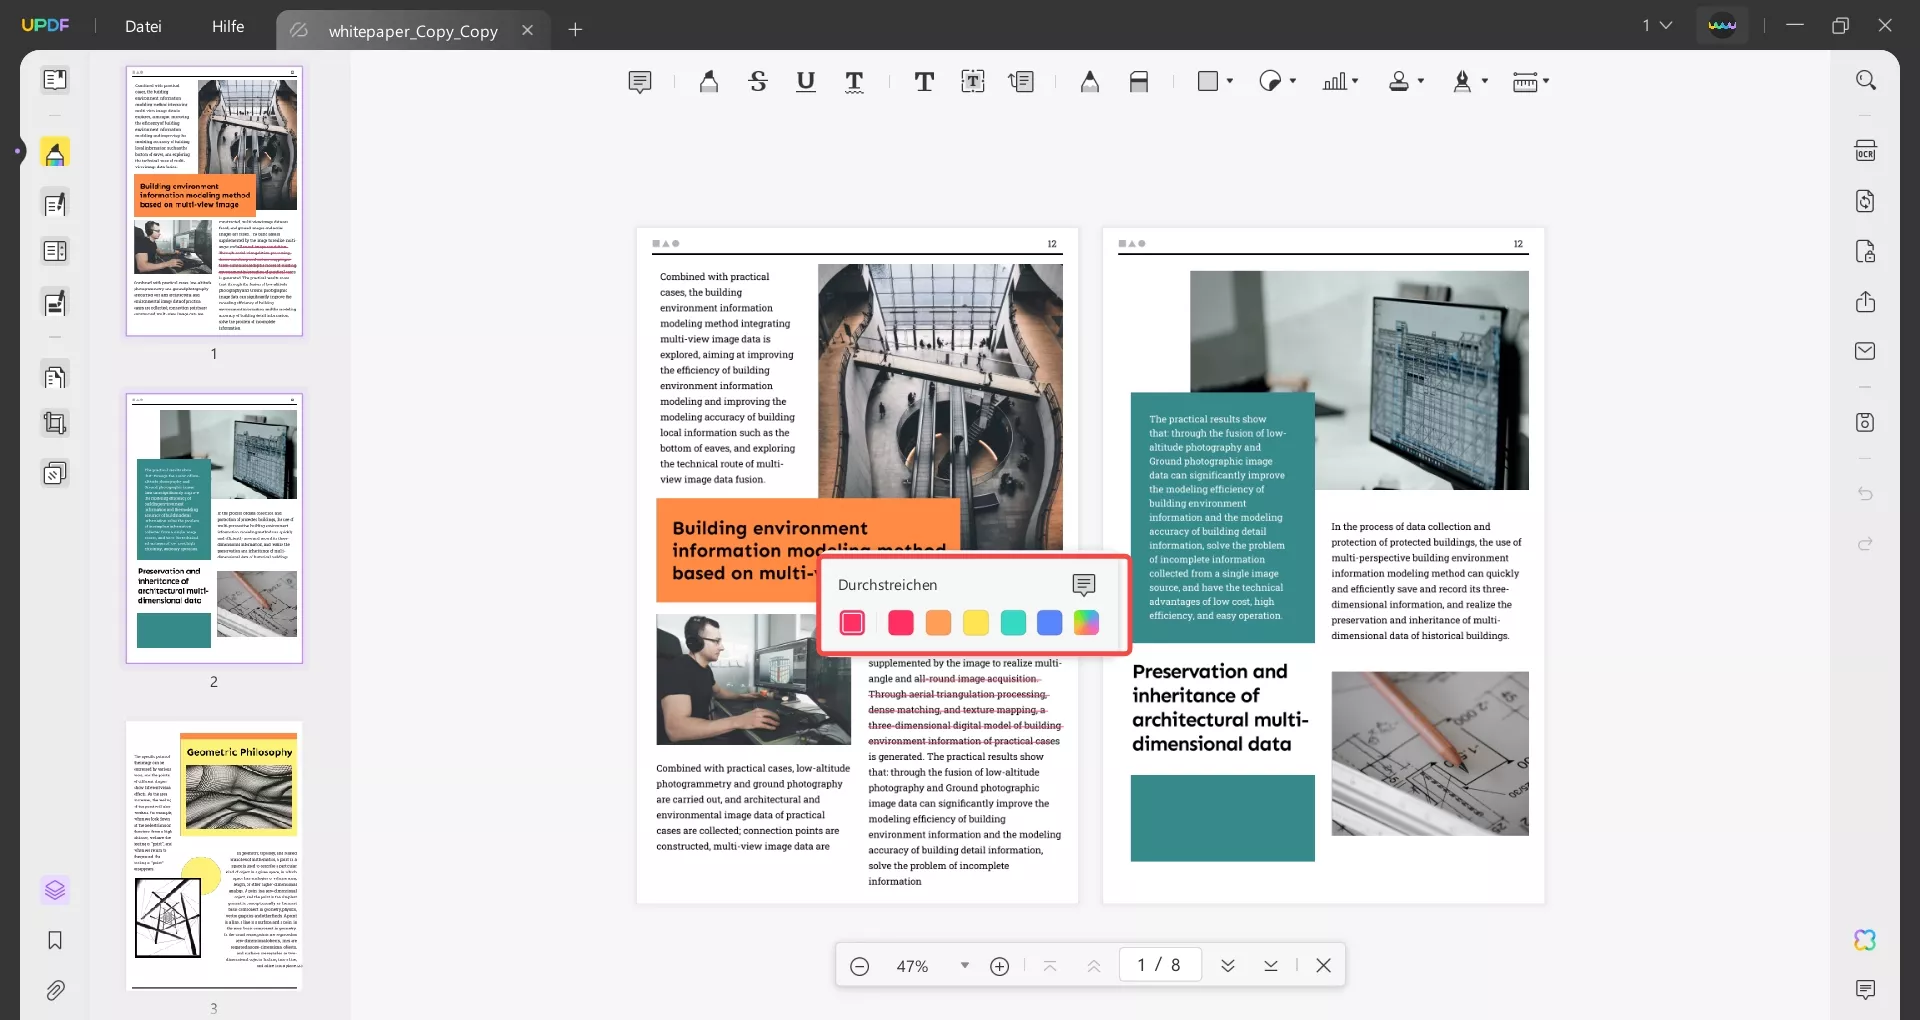The image size is (1920, 1020).
Task: Open the Datei menu
Action: point(143,27)
